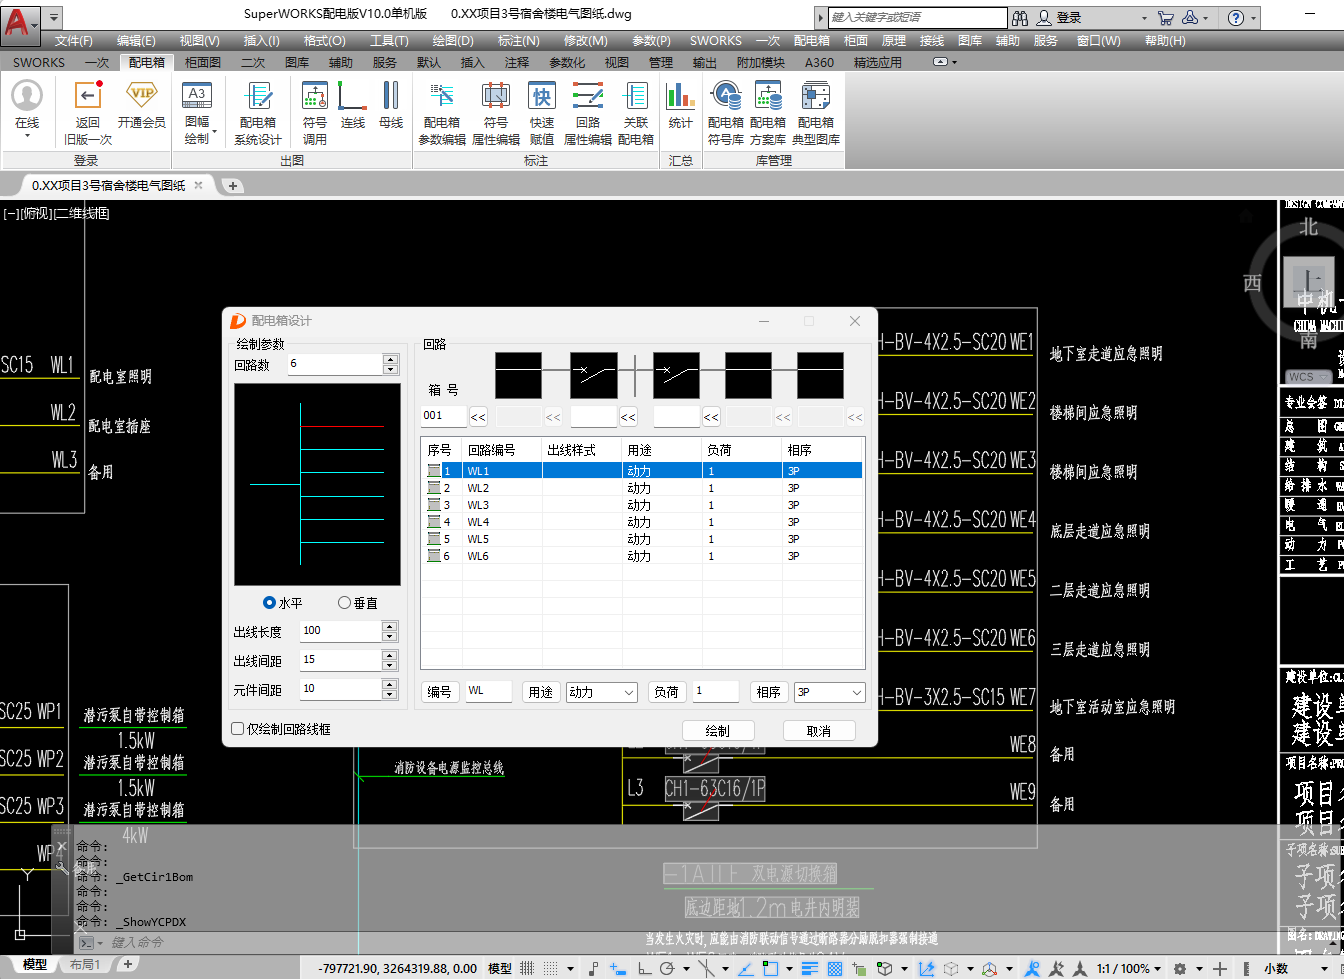1344x979 pixels.
Task: Open 配电箱符号库 library icon
Action: 725,97
